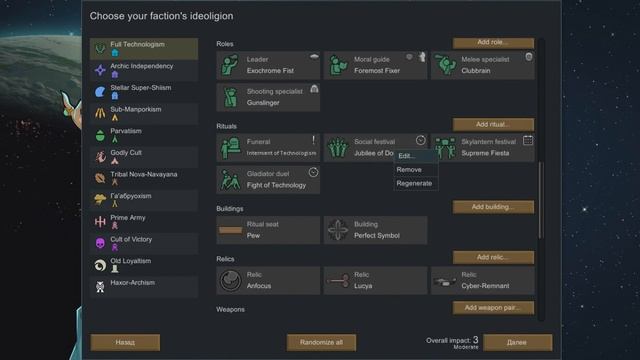Viewport: 640px width, 360px height.
Task: Click the Add relic button
Action: (x=493, y=257)
